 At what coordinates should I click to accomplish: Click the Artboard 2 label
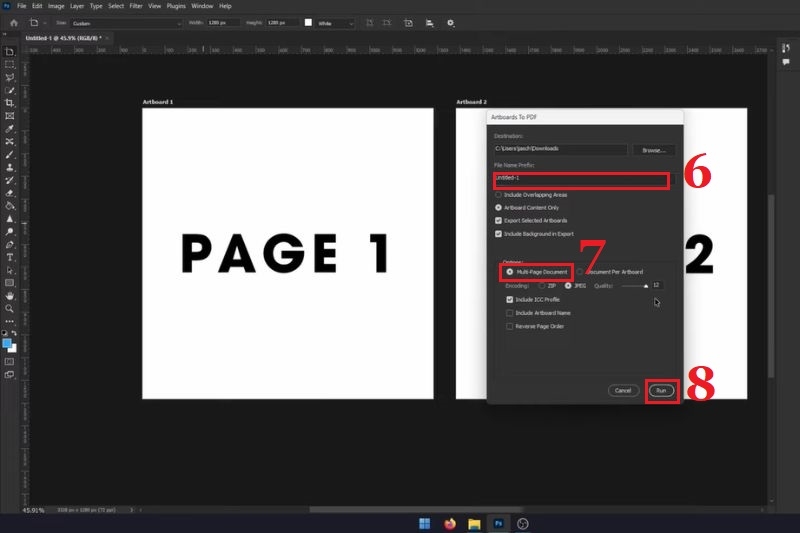(x=471, y=102)
